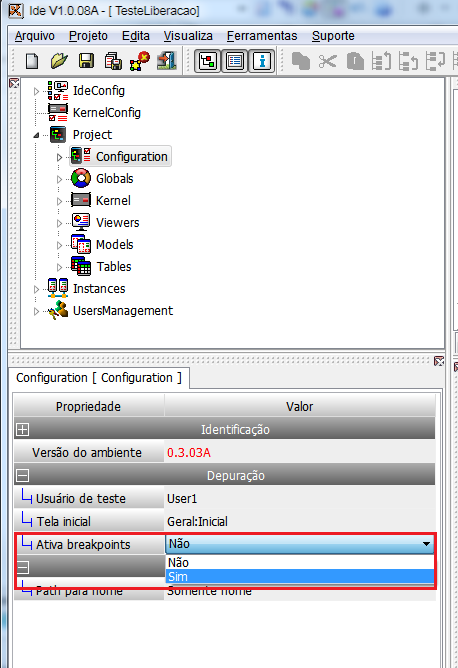Click the application icon in title bar
This screenshot has height=668, width=458.
click(16, 10)
